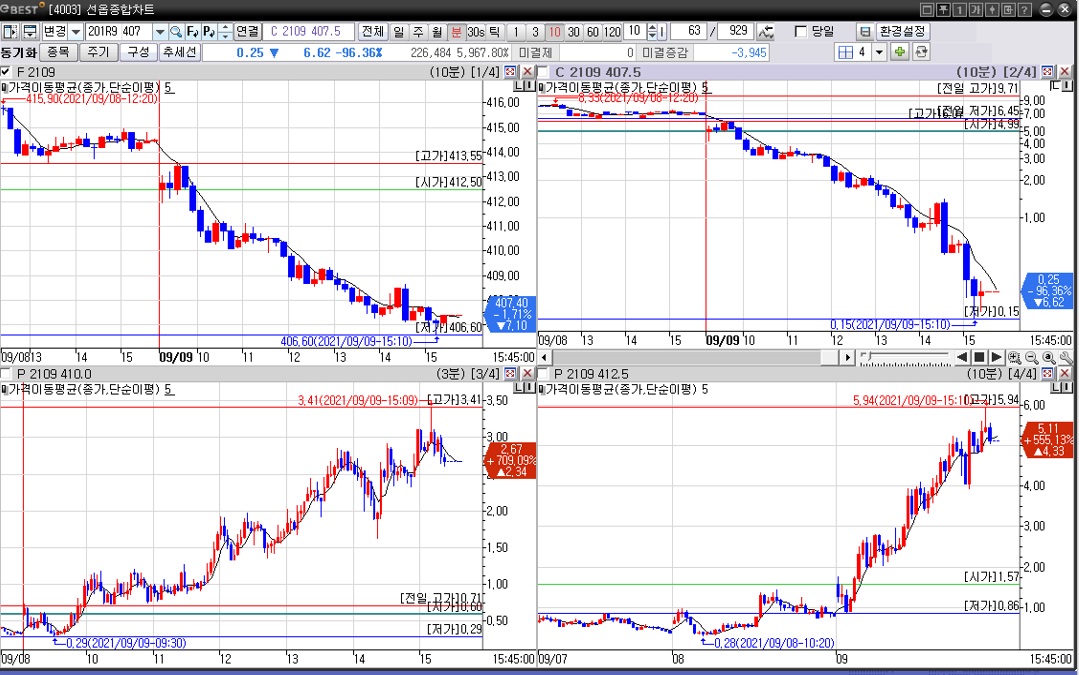Image resolution: width=1079 pixels, height=675 pixels.
Task: Maximize the P 2109 410.0 chart pane
Action: tap(510, 373)
